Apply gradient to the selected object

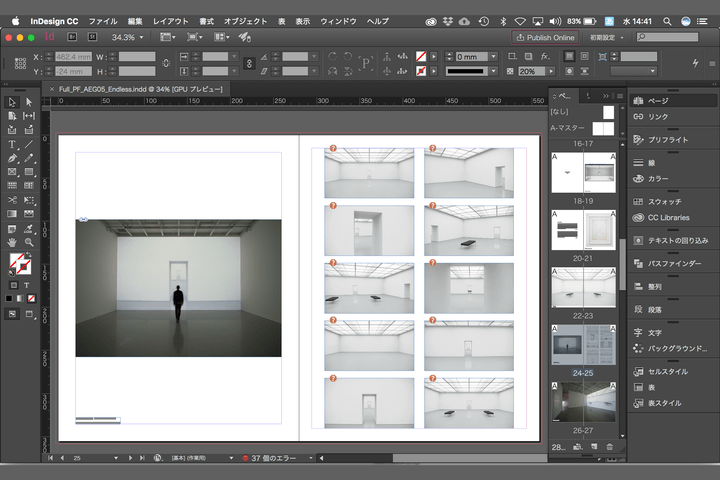tap(20, 299)
